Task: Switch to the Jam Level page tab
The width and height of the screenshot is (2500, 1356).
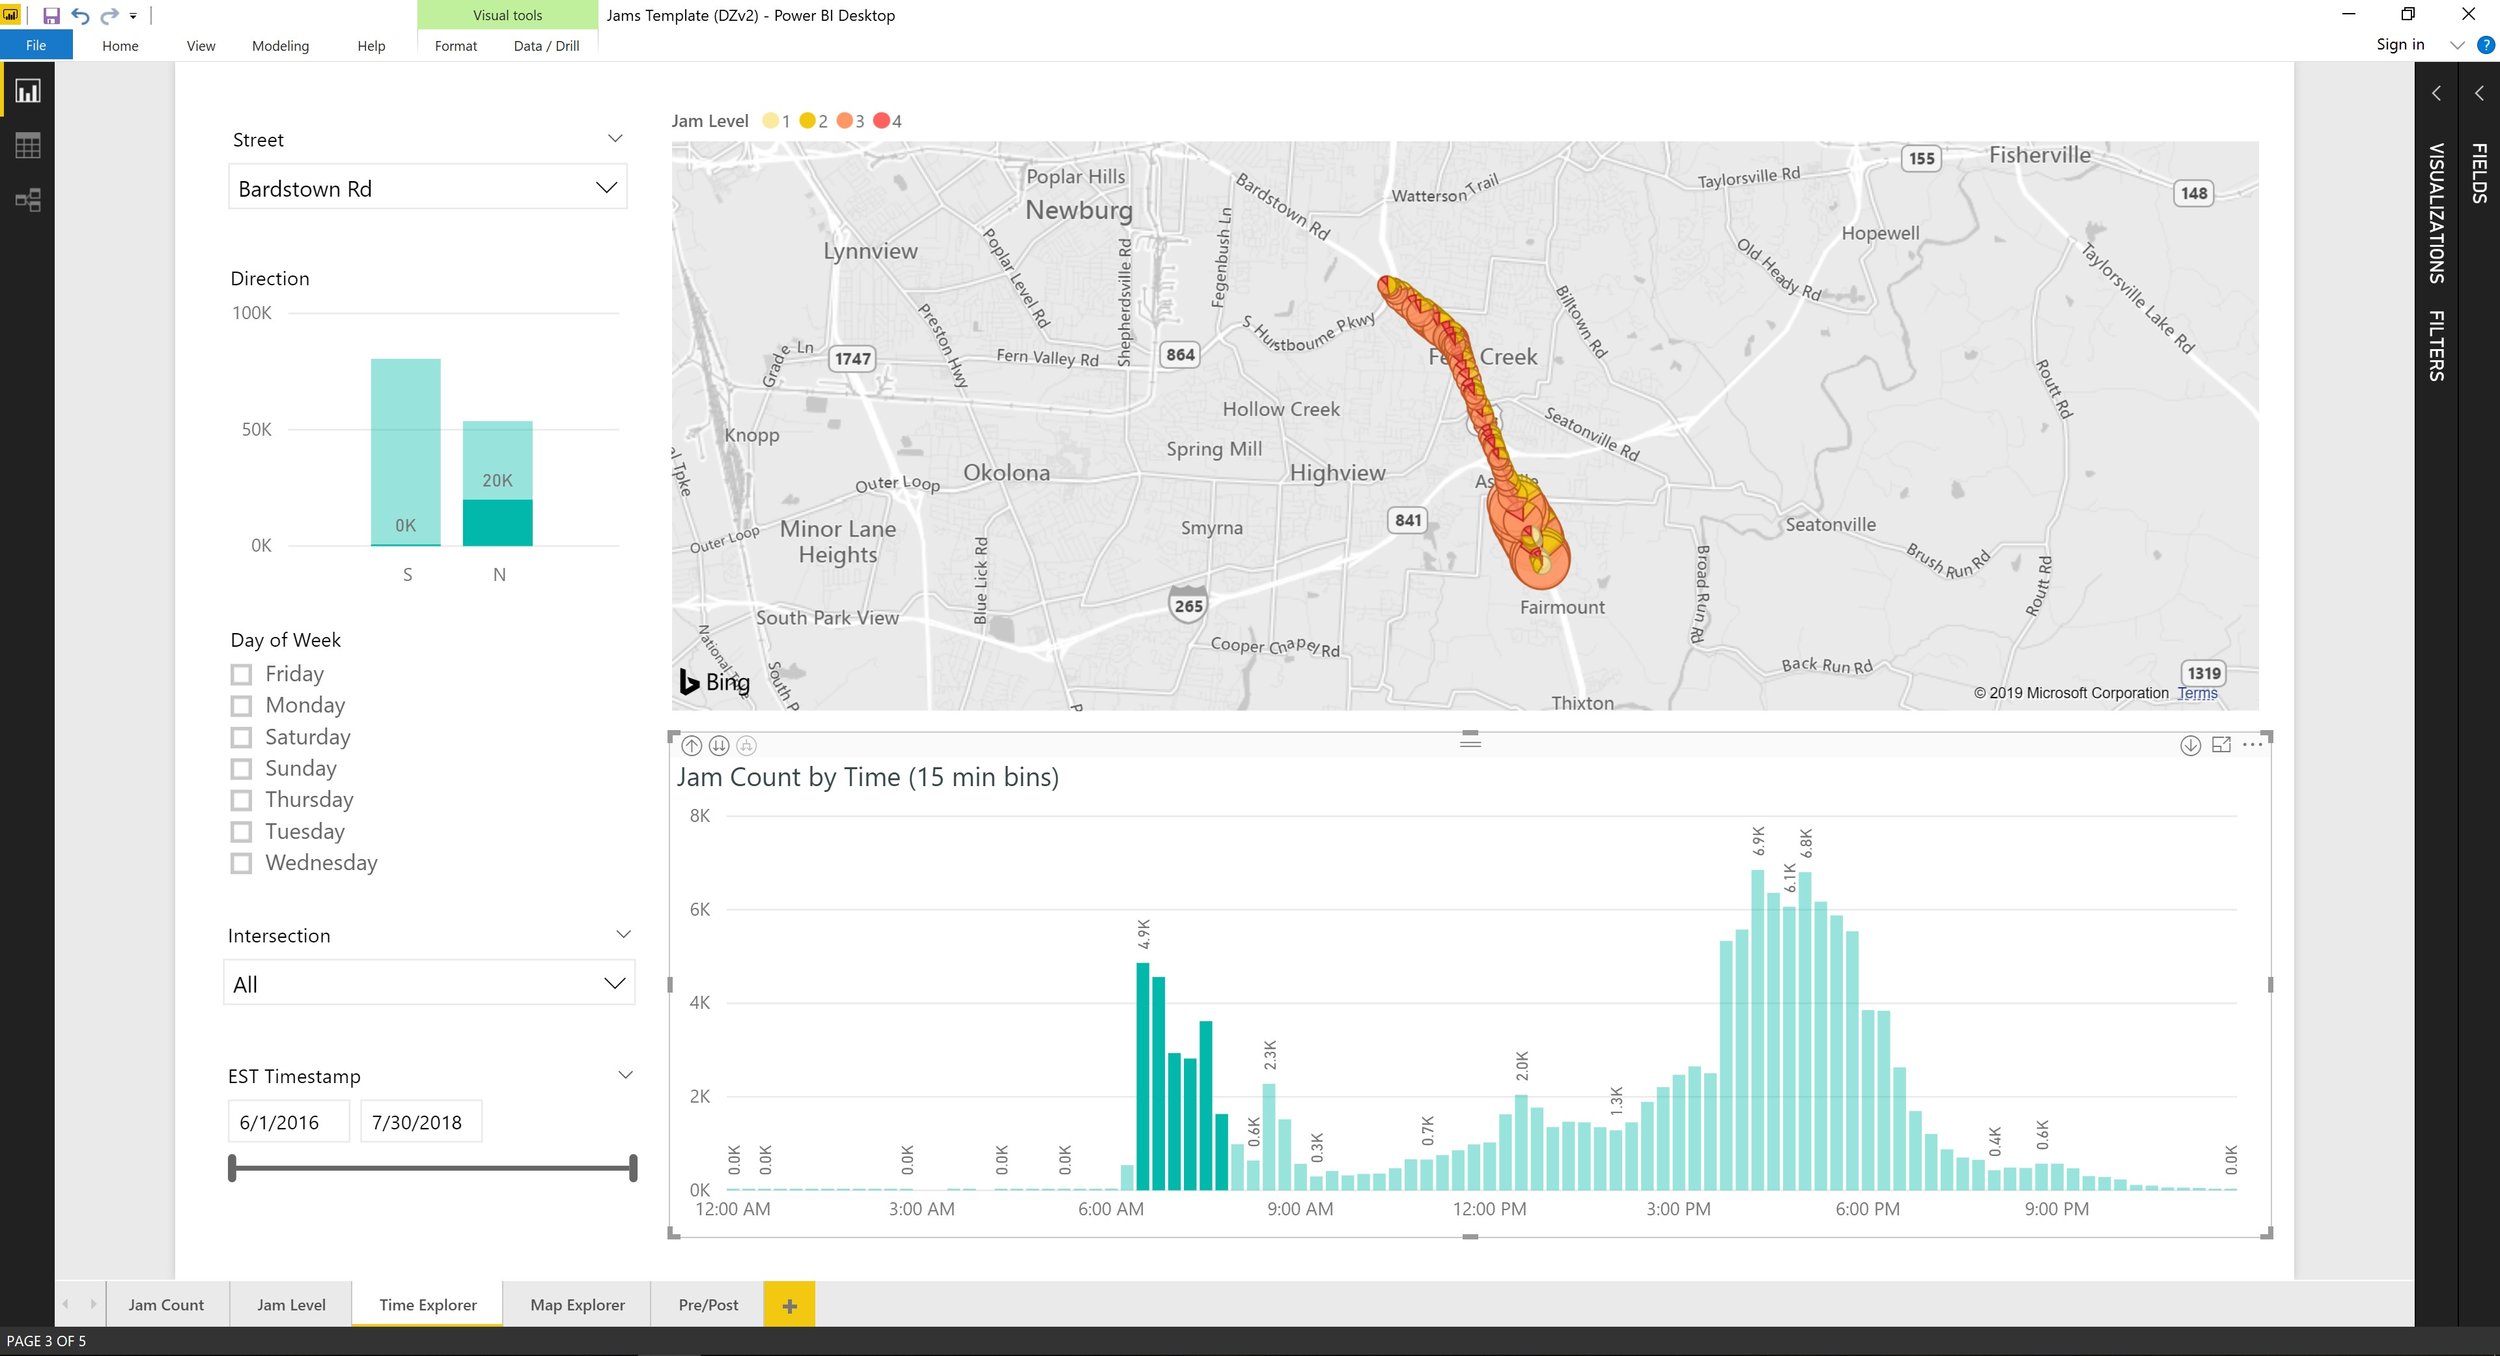Action: (x=291, y=1305)
